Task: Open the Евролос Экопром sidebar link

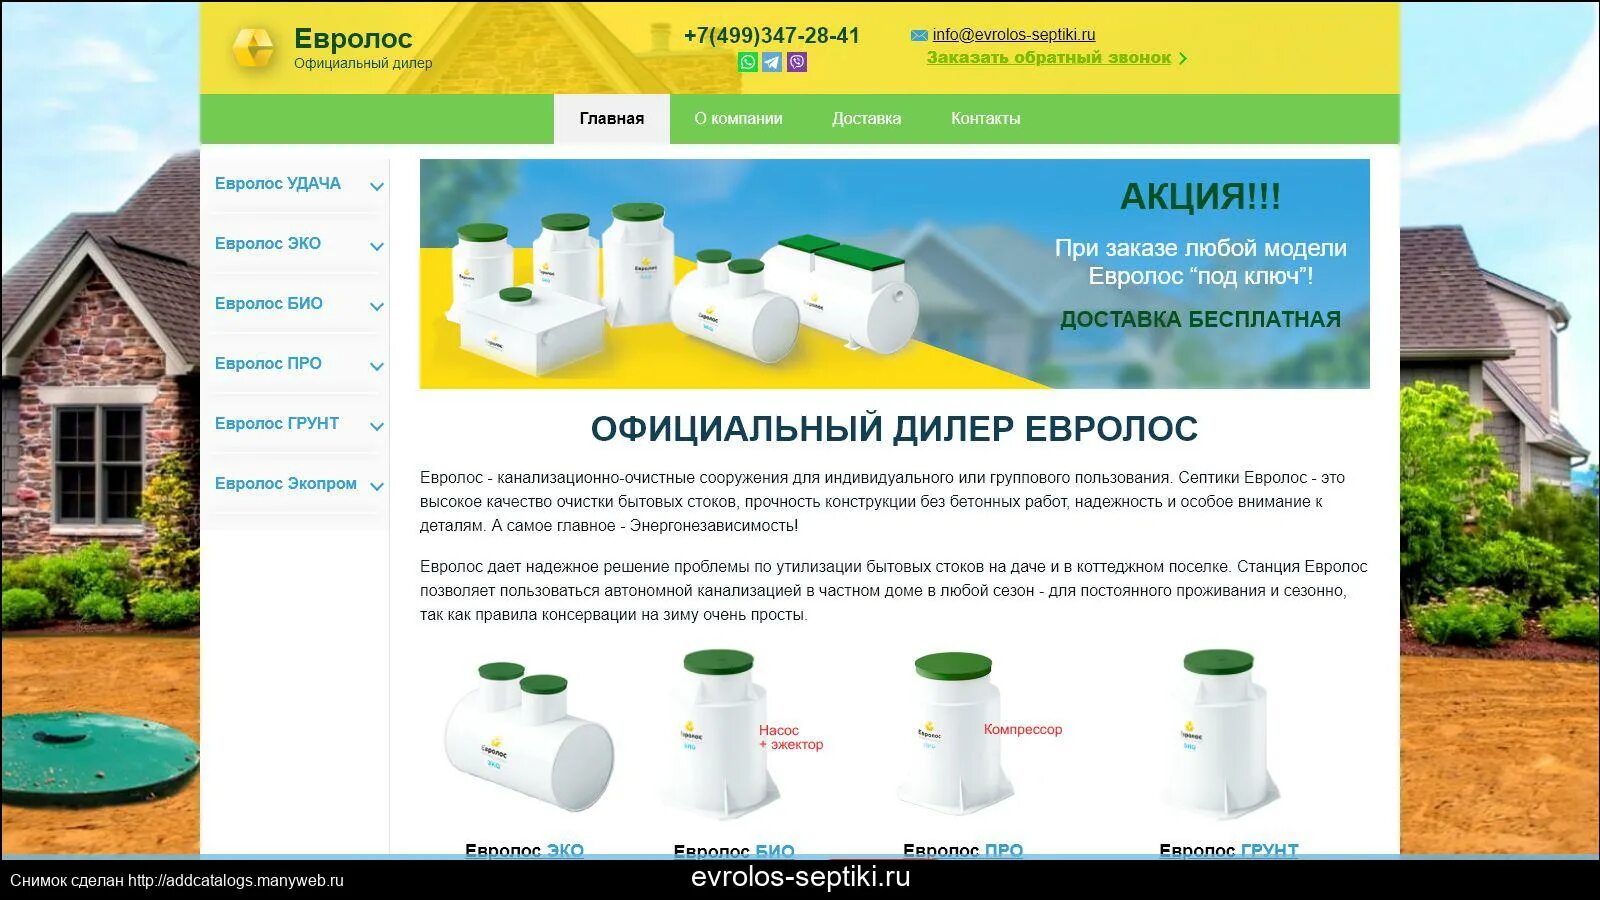Action: click(286, 484)
